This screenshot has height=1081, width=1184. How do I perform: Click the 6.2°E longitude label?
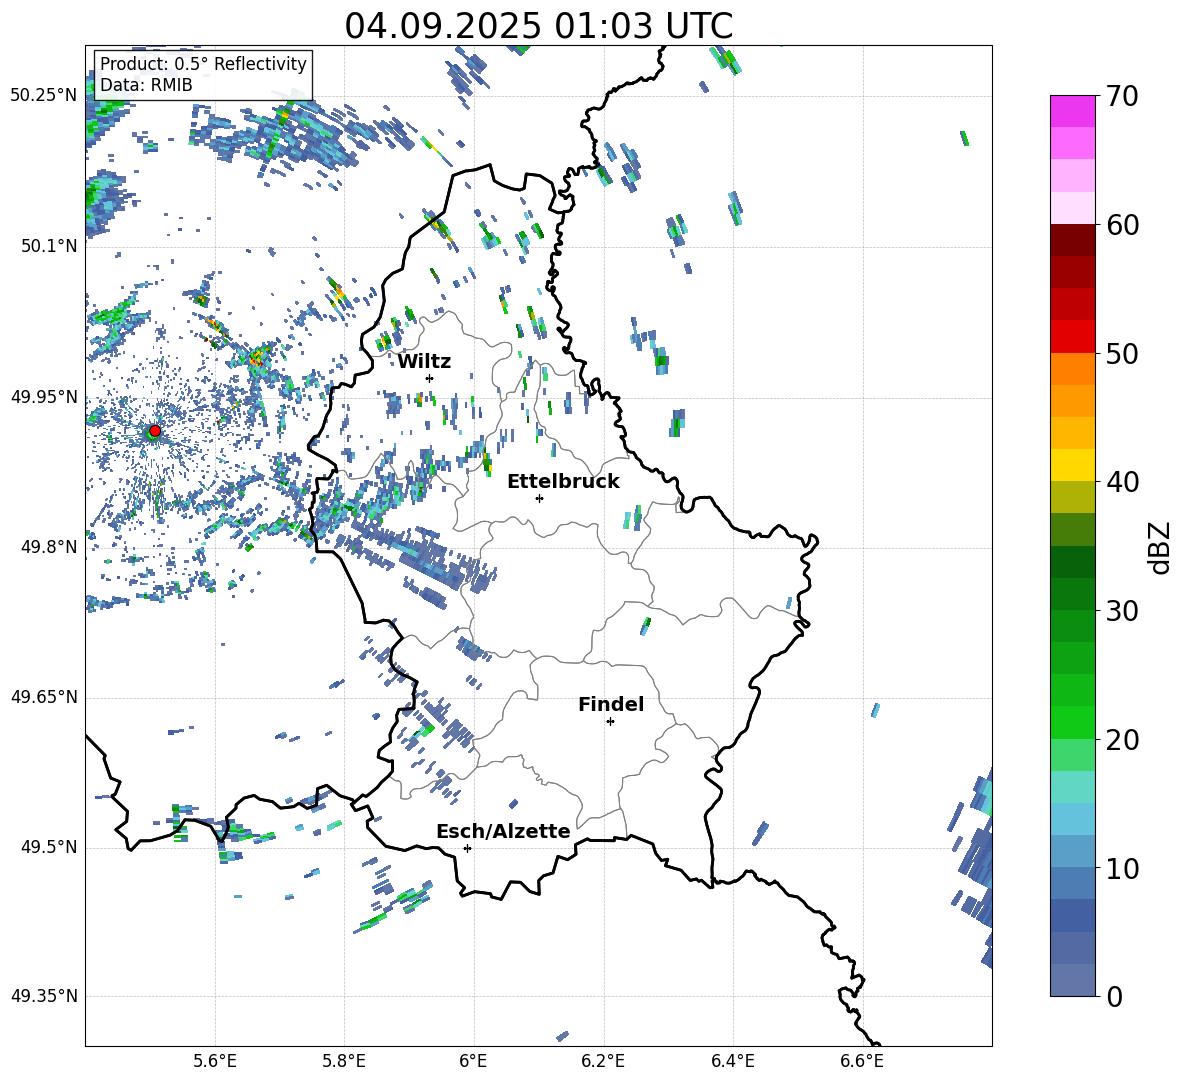(603, 1061)
